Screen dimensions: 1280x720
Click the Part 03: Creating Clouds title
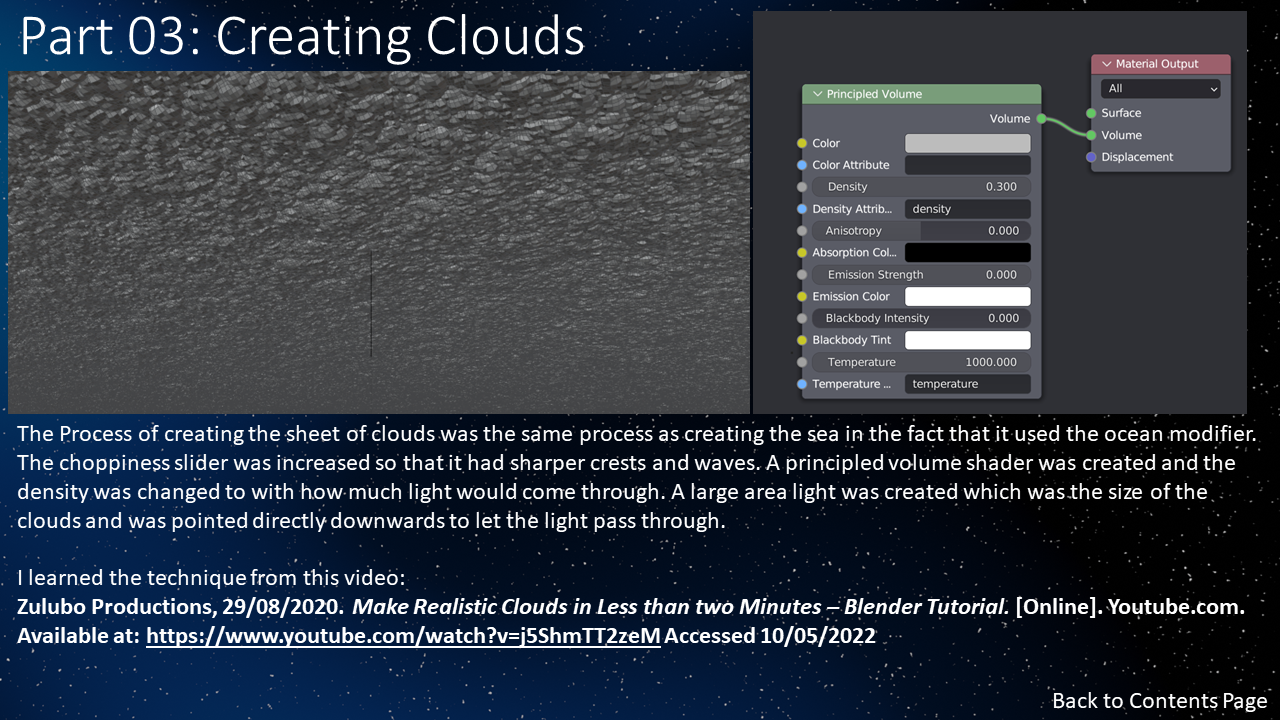click(302, 37)
